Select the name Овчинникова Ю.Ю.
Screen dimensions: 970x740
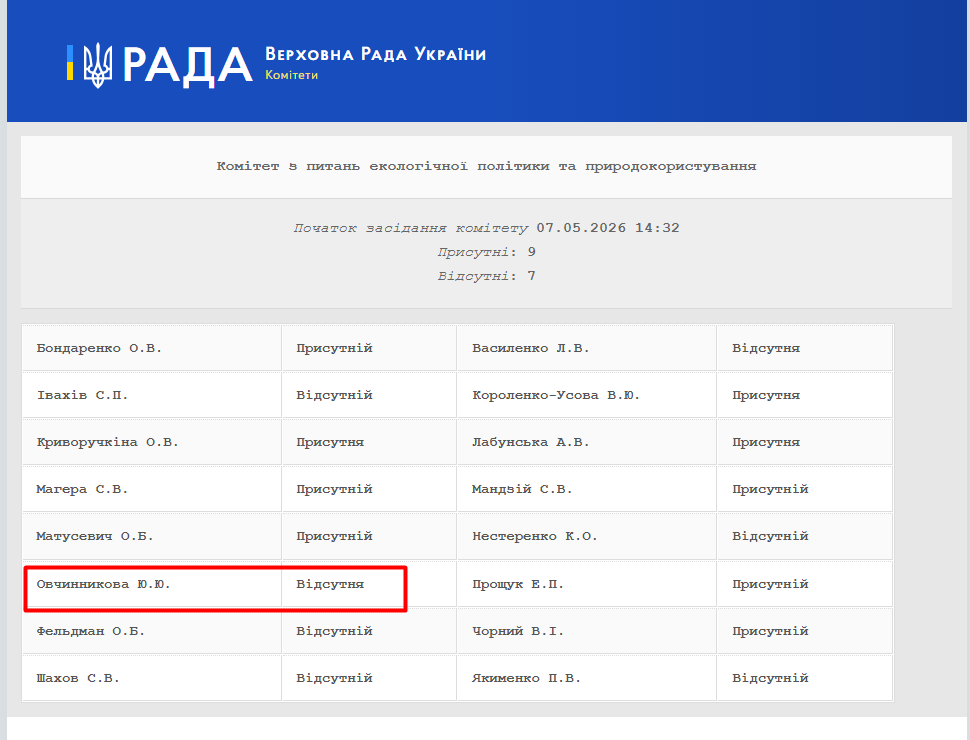point(103,584)
